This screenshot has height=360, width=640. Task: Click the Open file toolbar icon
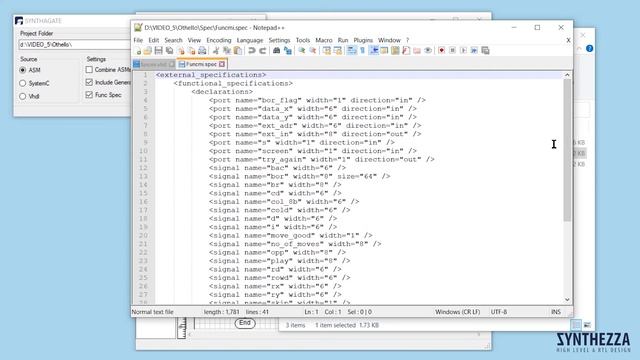148,51
